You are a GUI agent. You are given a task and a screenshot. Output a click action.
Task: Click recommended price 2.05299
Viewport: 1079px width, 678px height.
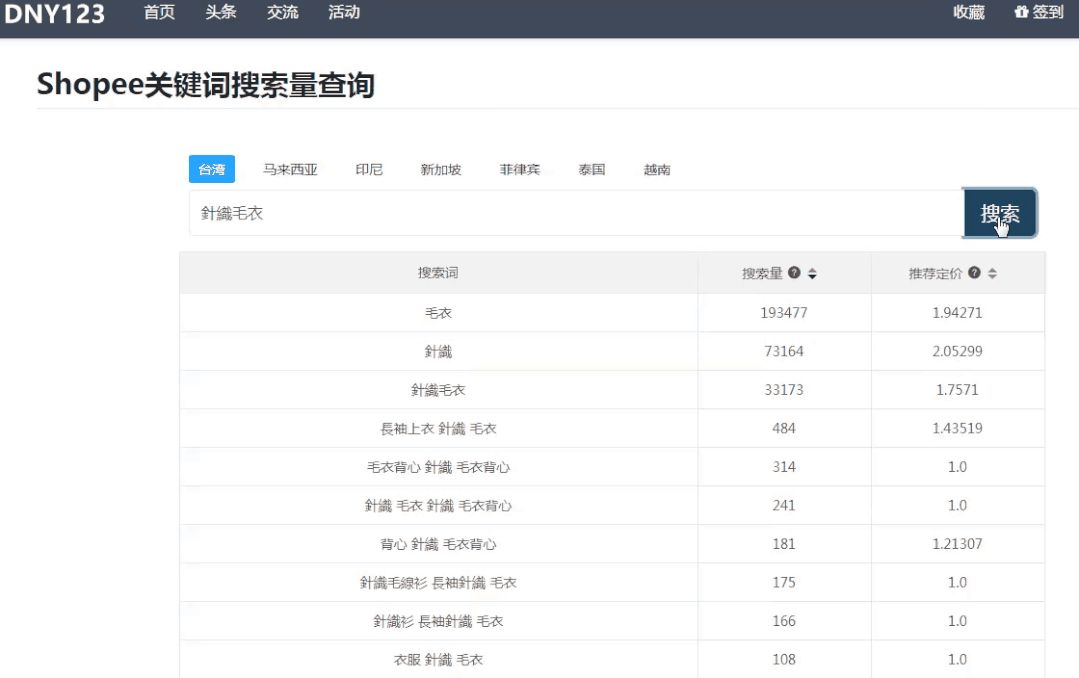point(957,351)
